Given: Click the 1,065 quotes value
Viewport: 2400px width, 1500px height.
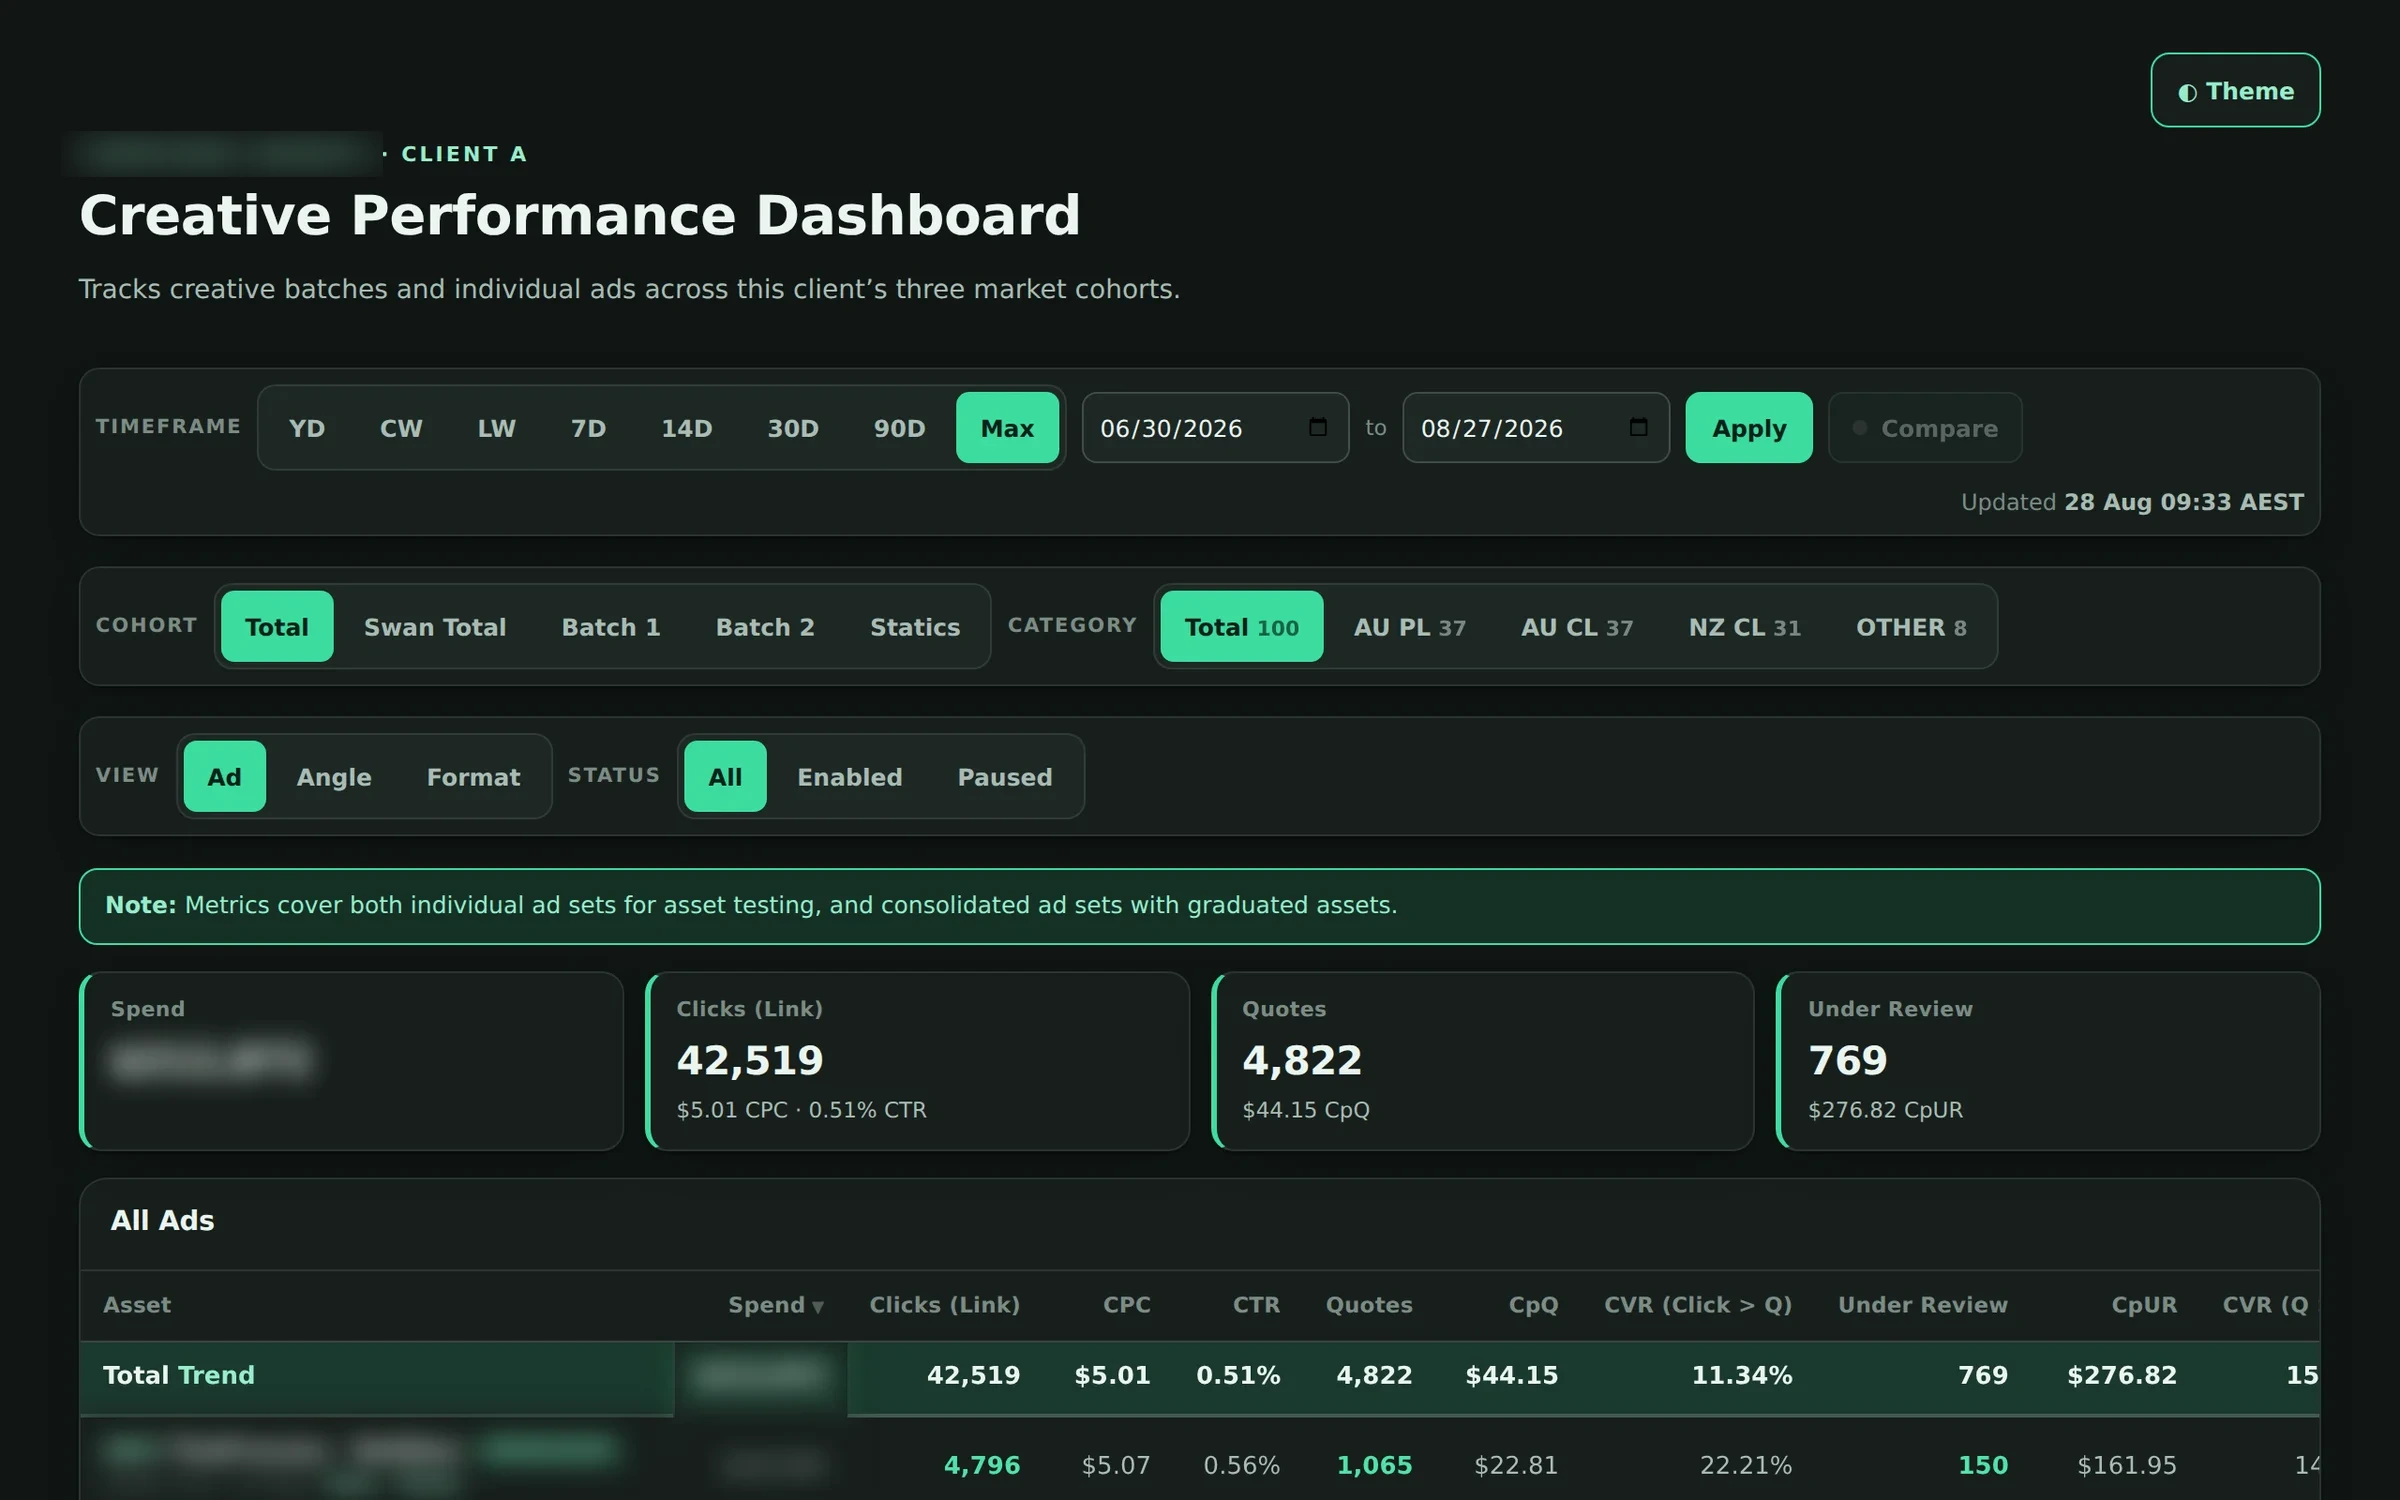Looking at the screenshot, I should point(1375,1466).
